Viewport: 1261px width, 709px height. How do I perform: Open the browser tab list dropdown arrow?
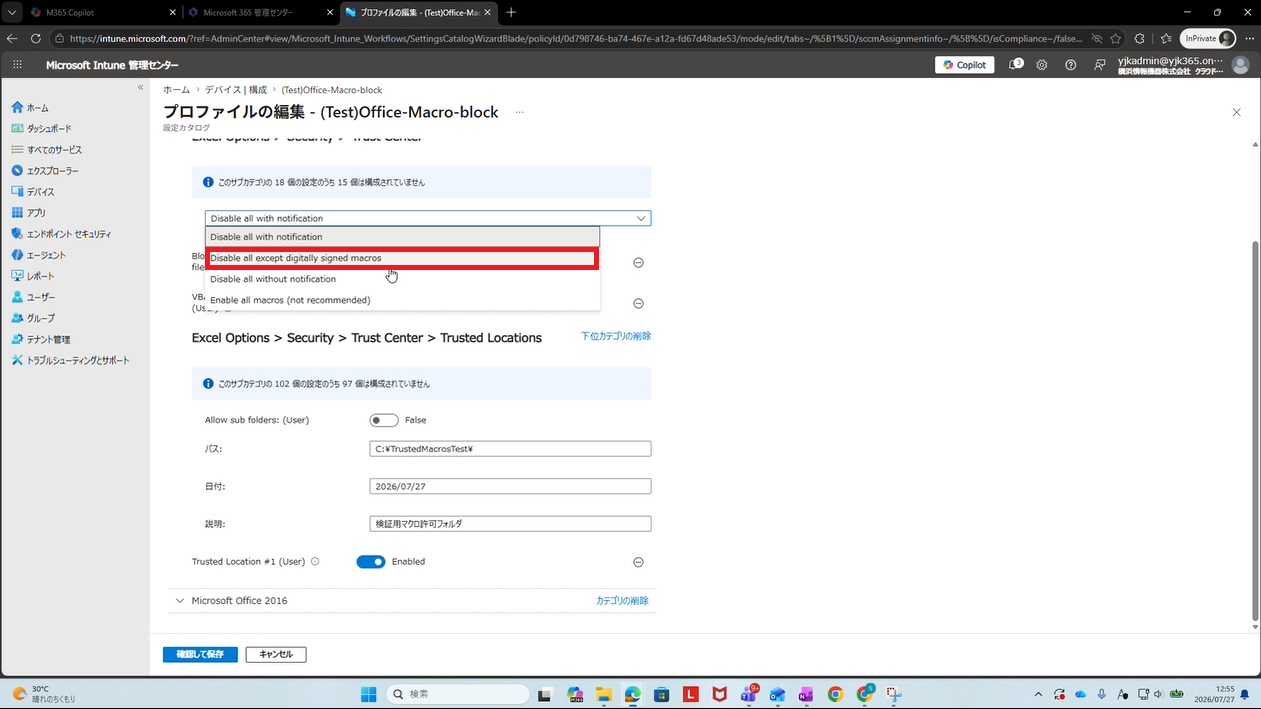[x=12, y=13]
